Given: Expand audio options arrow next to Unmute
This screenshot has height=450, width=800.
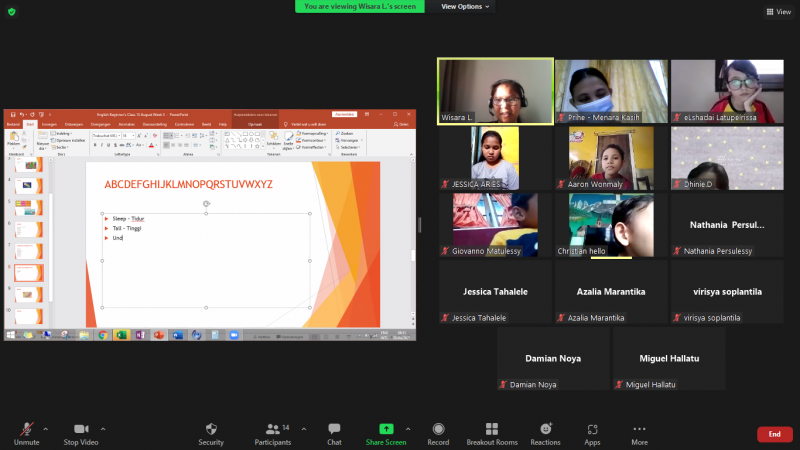Looking at the screenshot, I should point(46,428).
